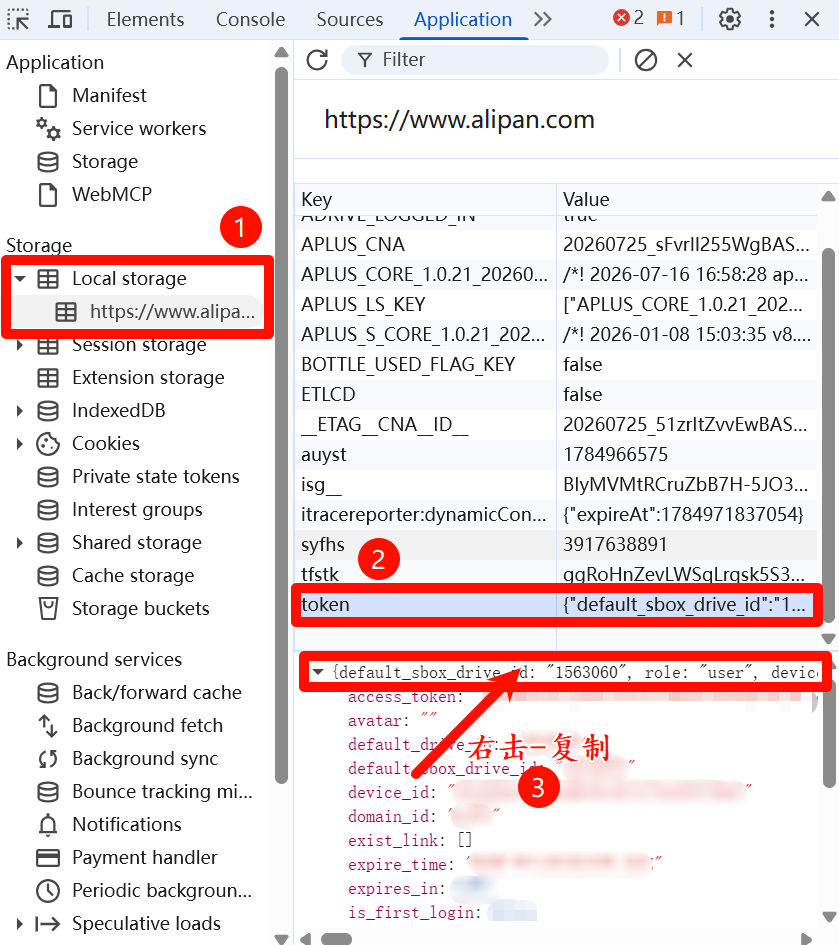Click the red error count badge
This screenshot has width=839, height=945.
point(628,18)
